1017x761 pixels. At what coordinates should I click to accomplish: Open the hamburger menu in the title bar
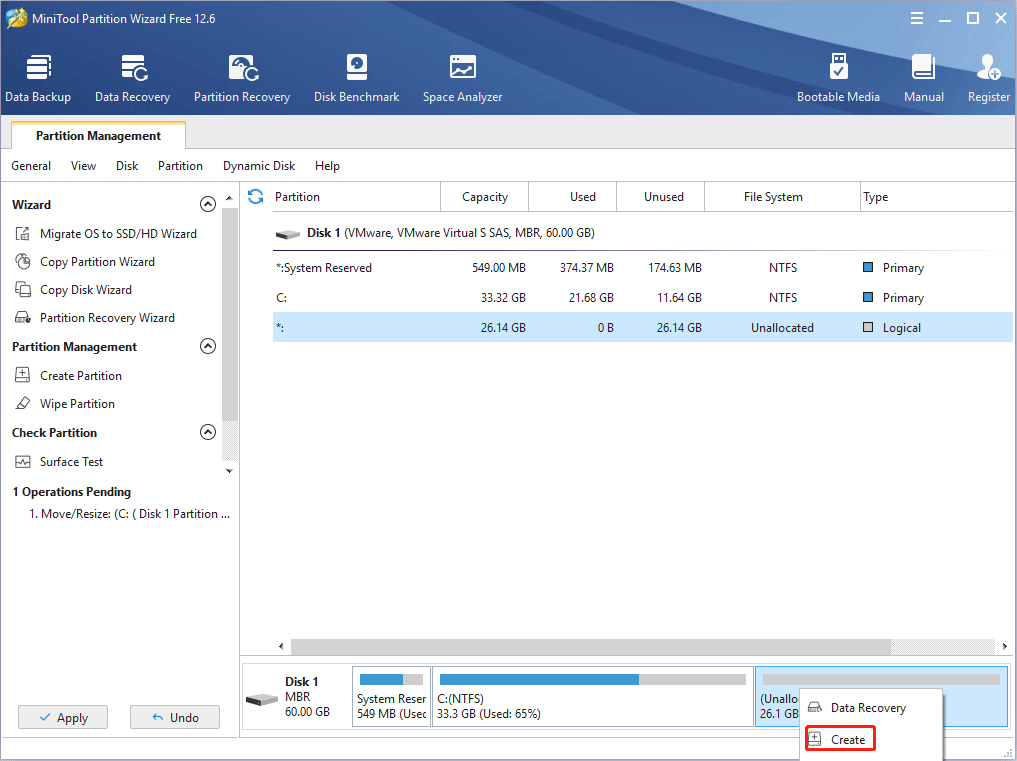916,18
